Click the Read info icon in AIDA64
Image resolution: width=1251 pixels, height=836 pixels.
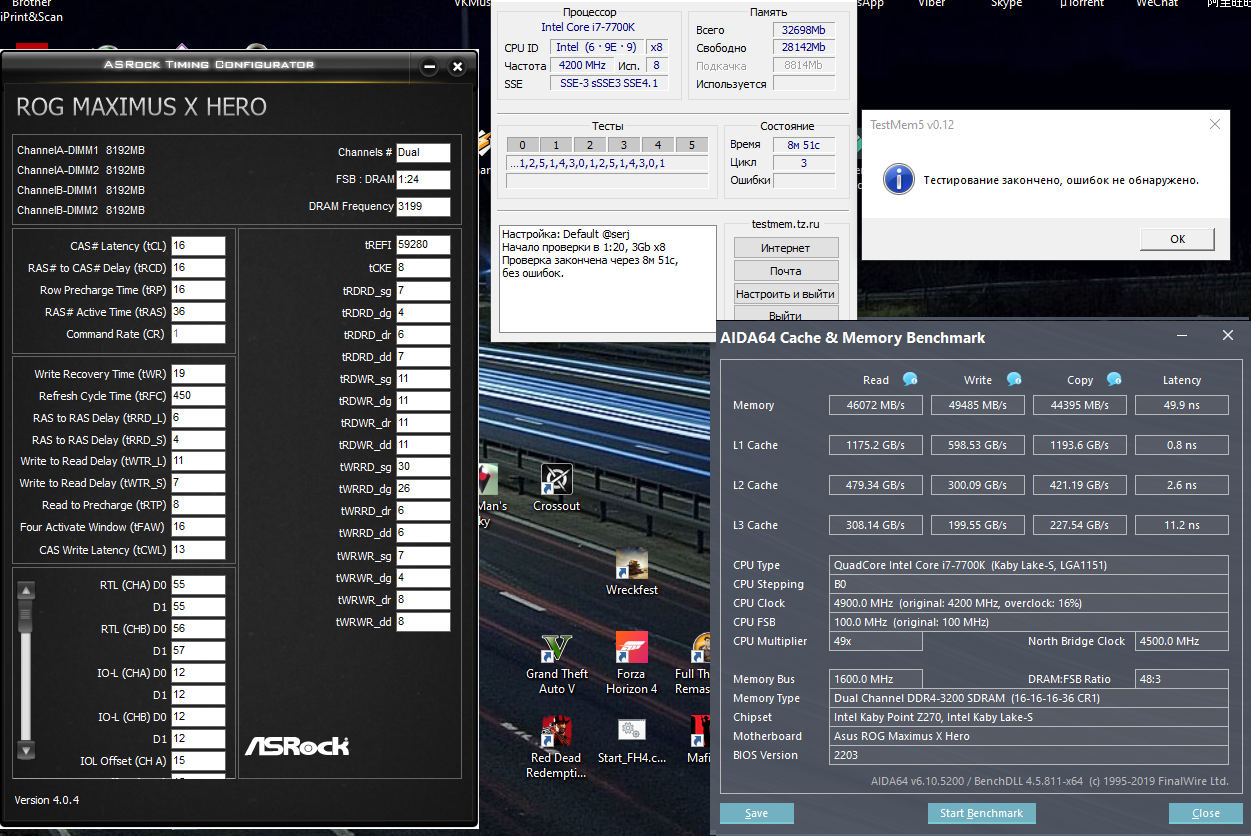[x=910, y=379]
